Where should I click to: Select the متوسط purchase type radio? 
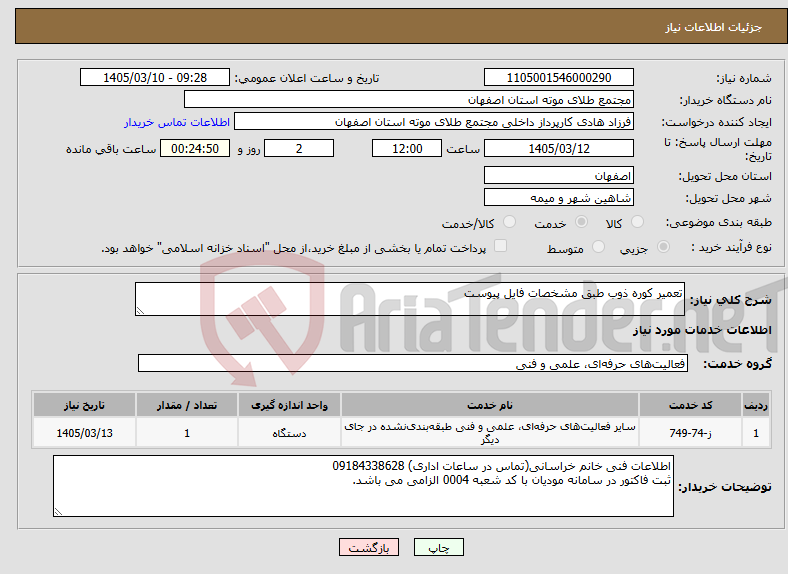[598, 247]
